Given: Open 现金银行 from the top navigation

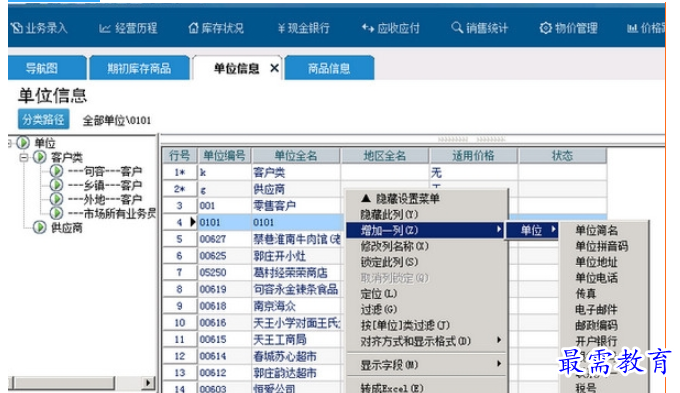Looking at the screenshot, I should (304, 28).
